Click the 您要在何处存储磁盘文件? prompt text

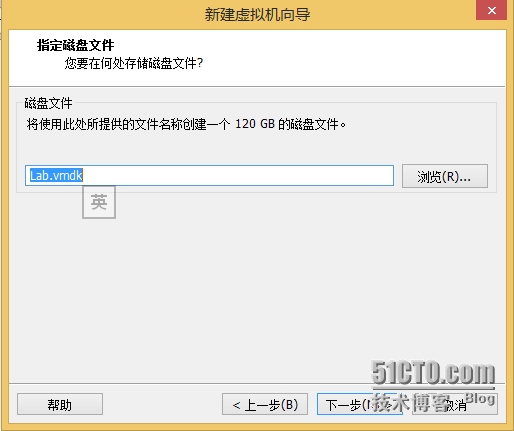[134, 63]
